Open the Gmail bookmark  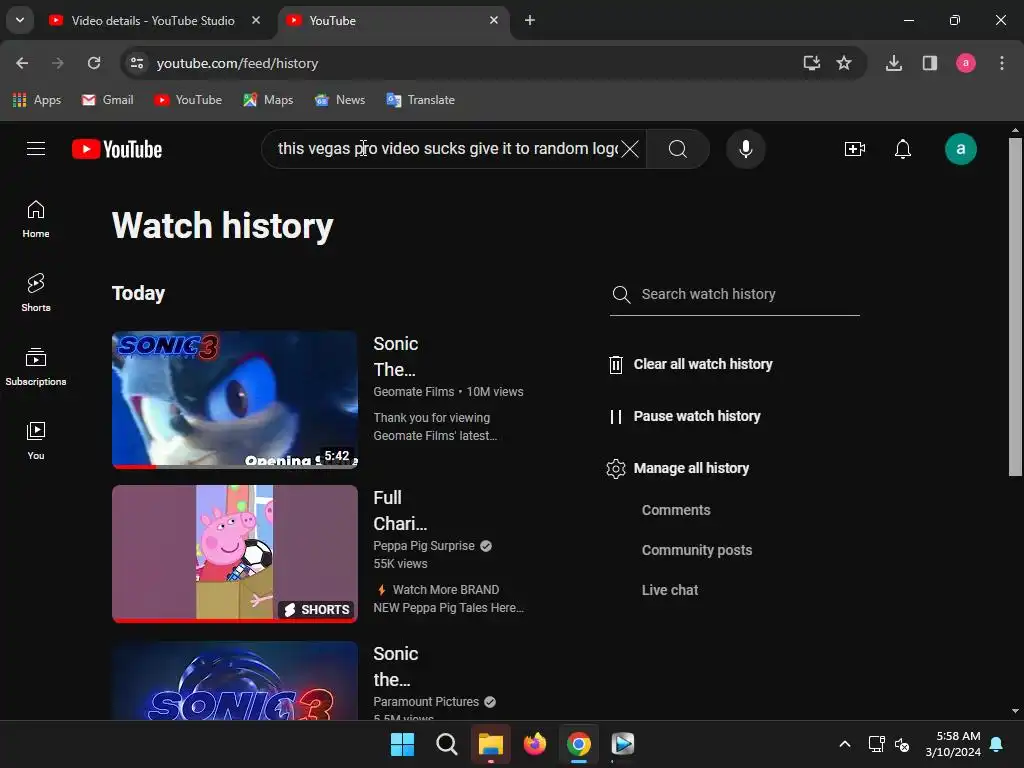108,100
